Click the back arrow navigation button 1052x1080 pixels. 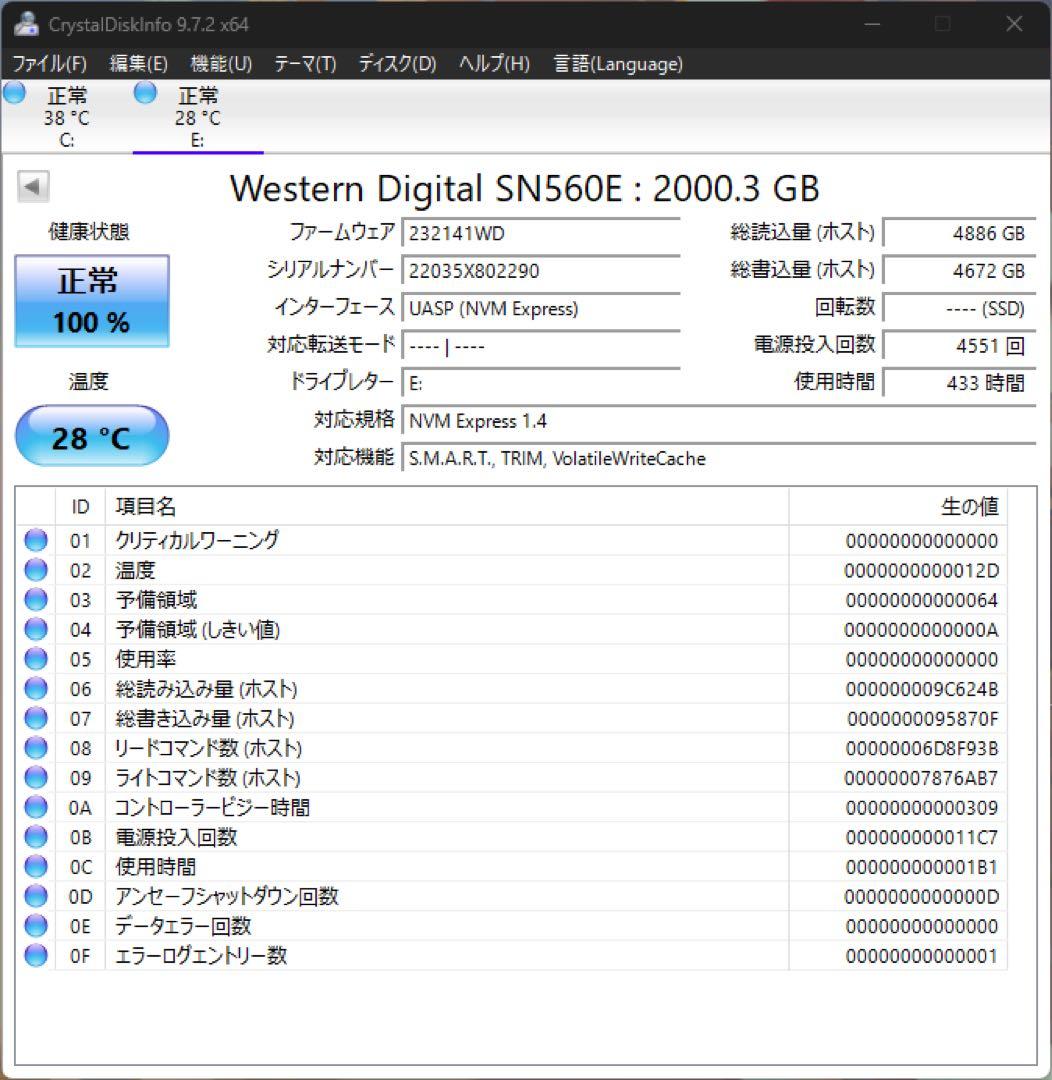tap(34, 186)
